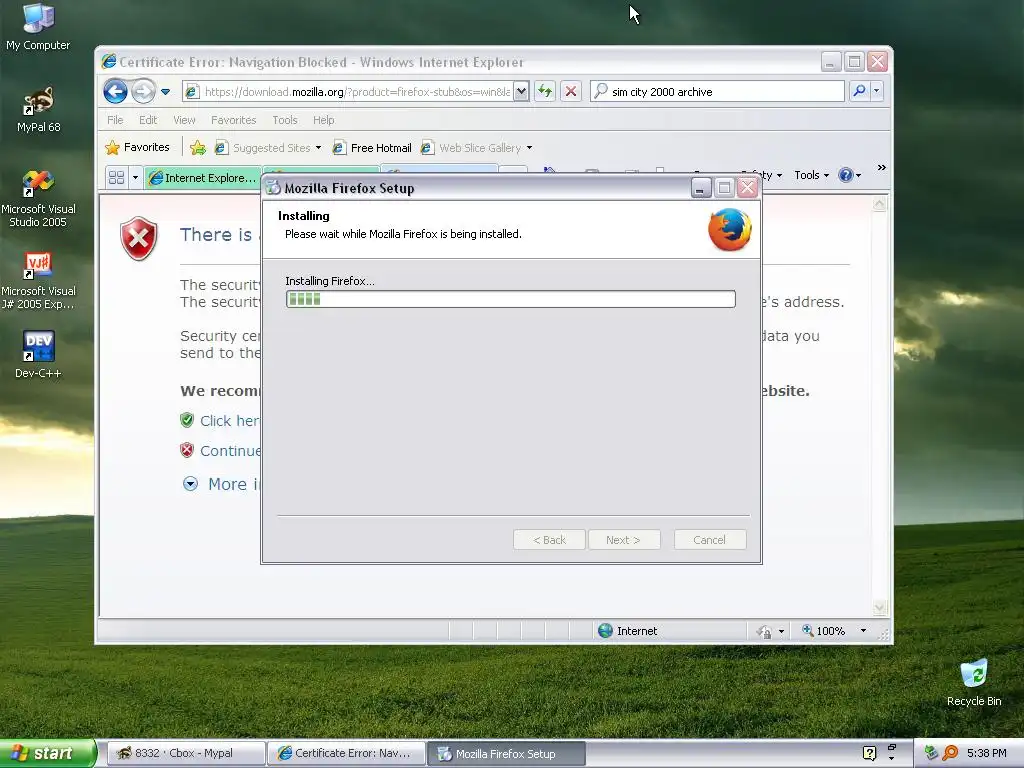The height and width of the screenshot is (768, 1024).
Task: Select Microsoft Visual J# 2005 Express icon
Action: (38, 281)
